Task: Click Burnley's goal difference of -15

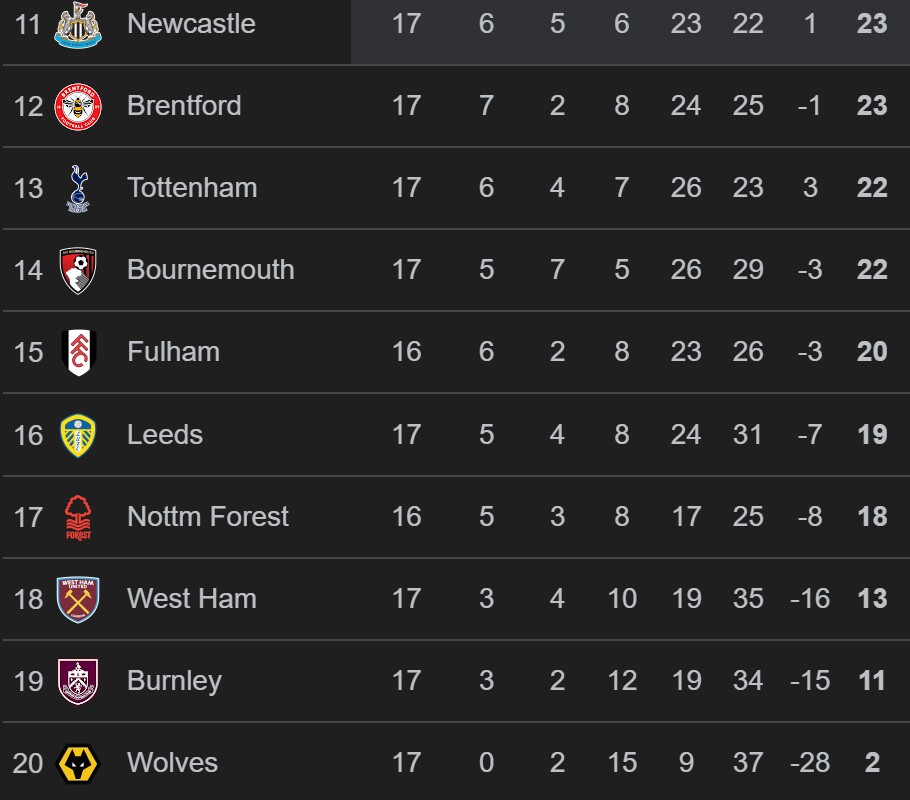Action: pyautogui.click(x=809, y=681)
